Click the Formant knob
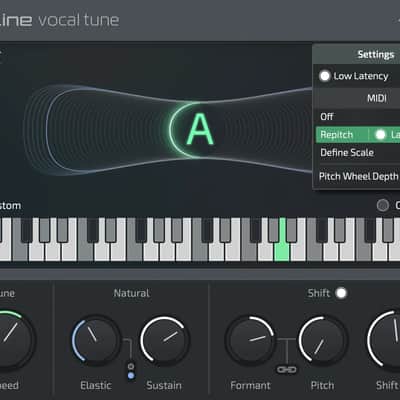 250,340
